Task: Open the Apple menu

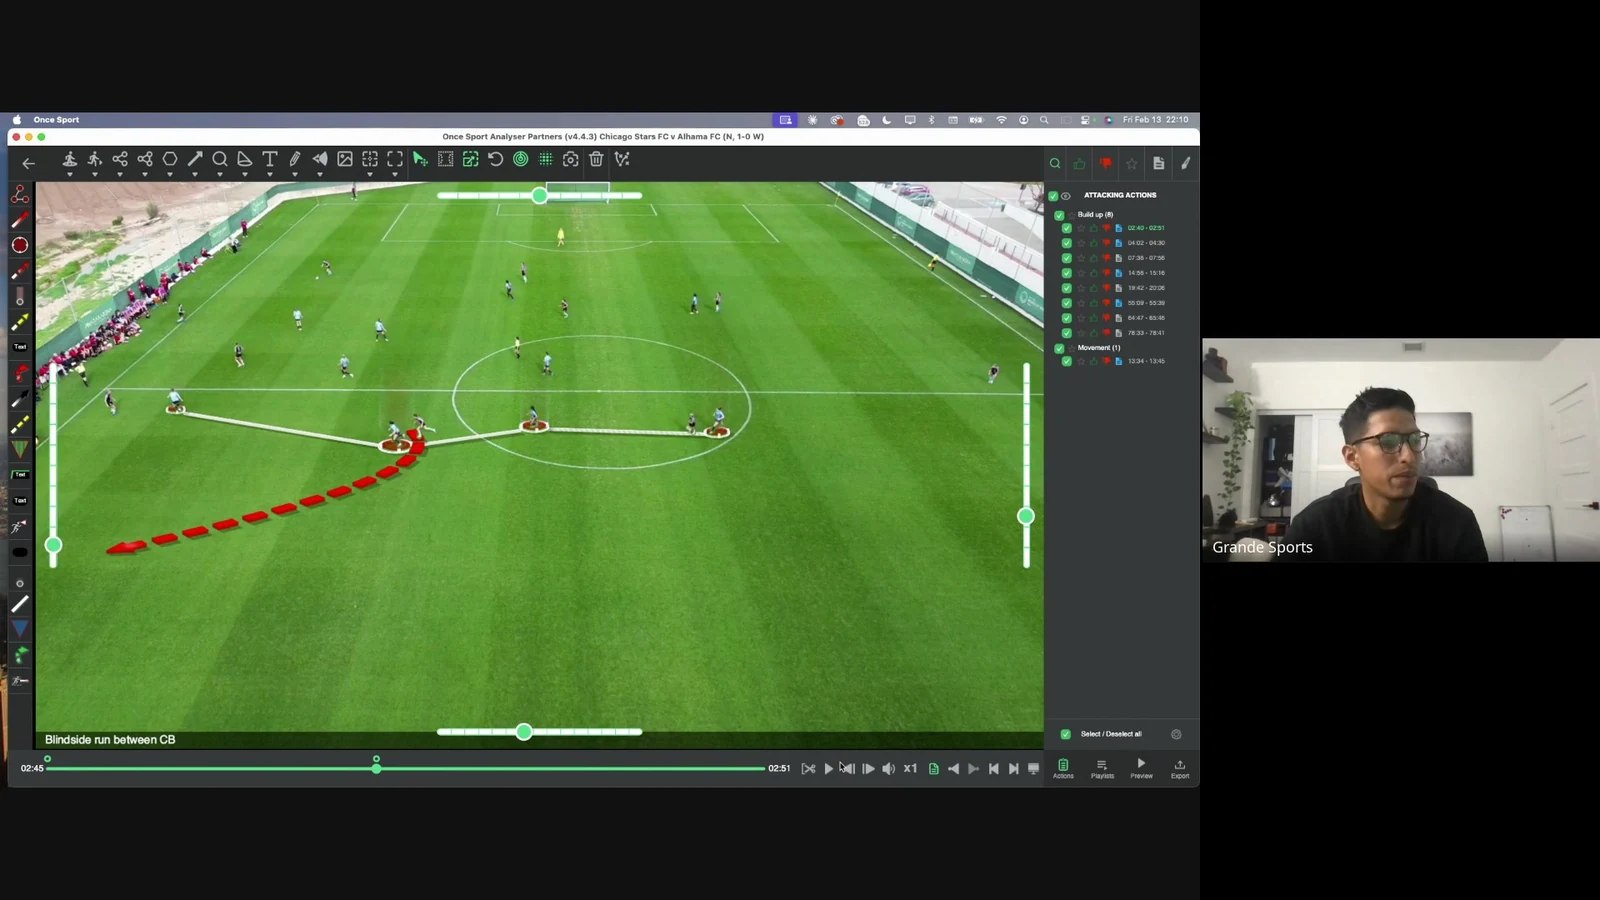Action: (17, 120)
